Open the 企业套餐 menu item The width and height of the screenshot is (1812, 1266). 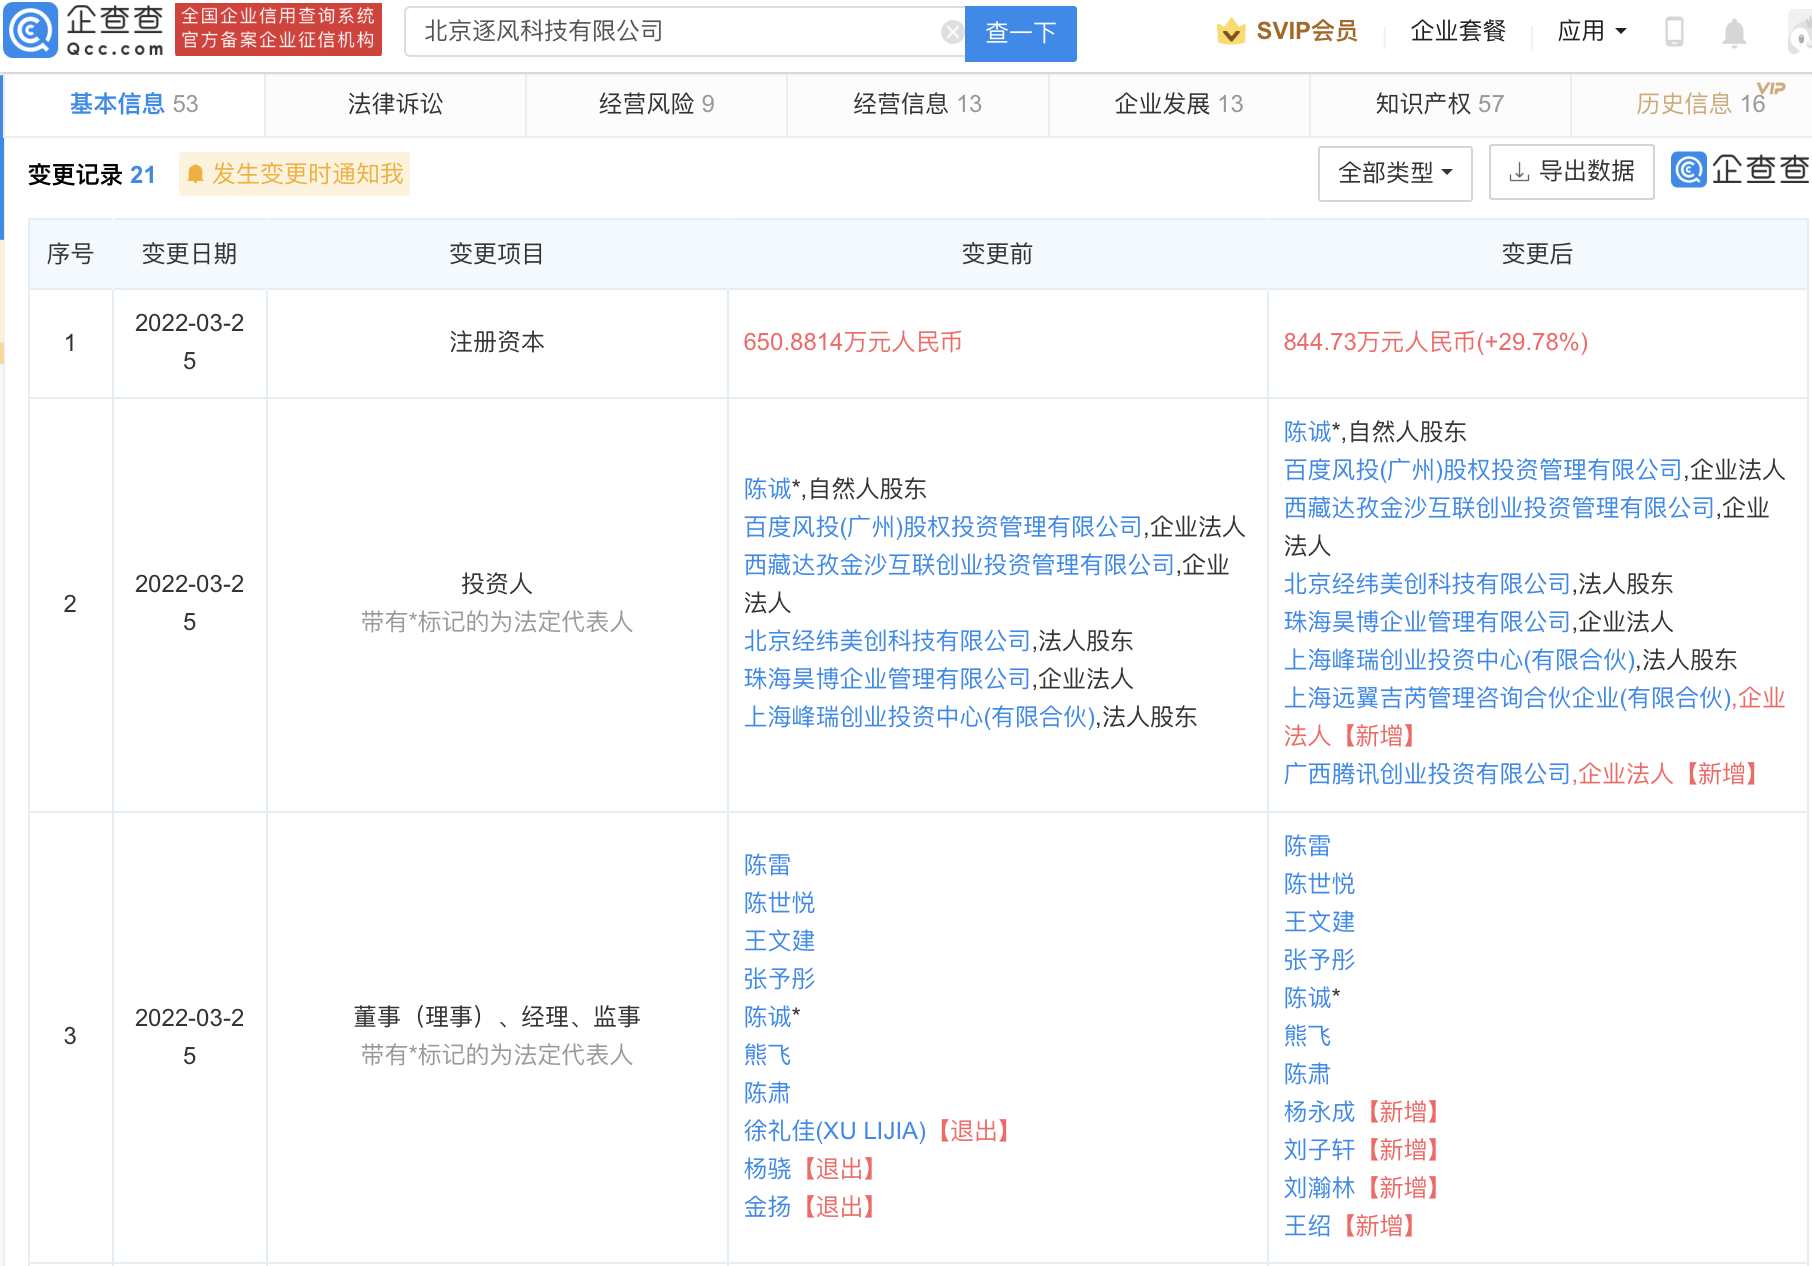click(x=1457, y=32)
